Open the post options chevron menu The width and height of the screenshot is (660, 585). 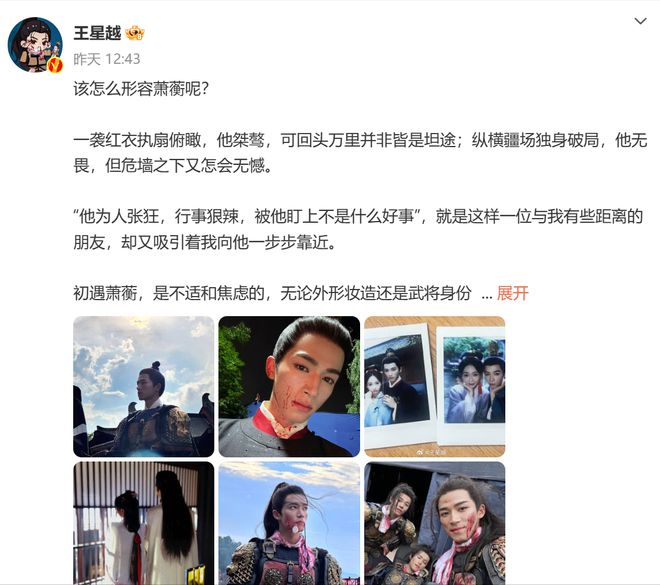[640, 21]
